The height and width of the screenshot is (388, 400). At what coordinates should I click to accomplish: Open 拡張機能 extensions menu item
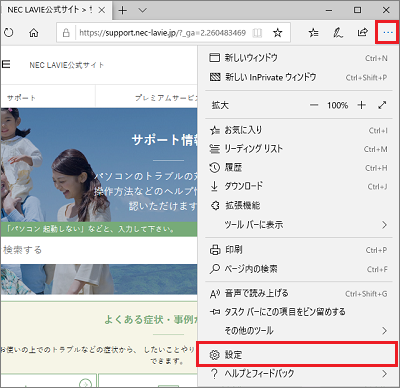tap(297, 205)
